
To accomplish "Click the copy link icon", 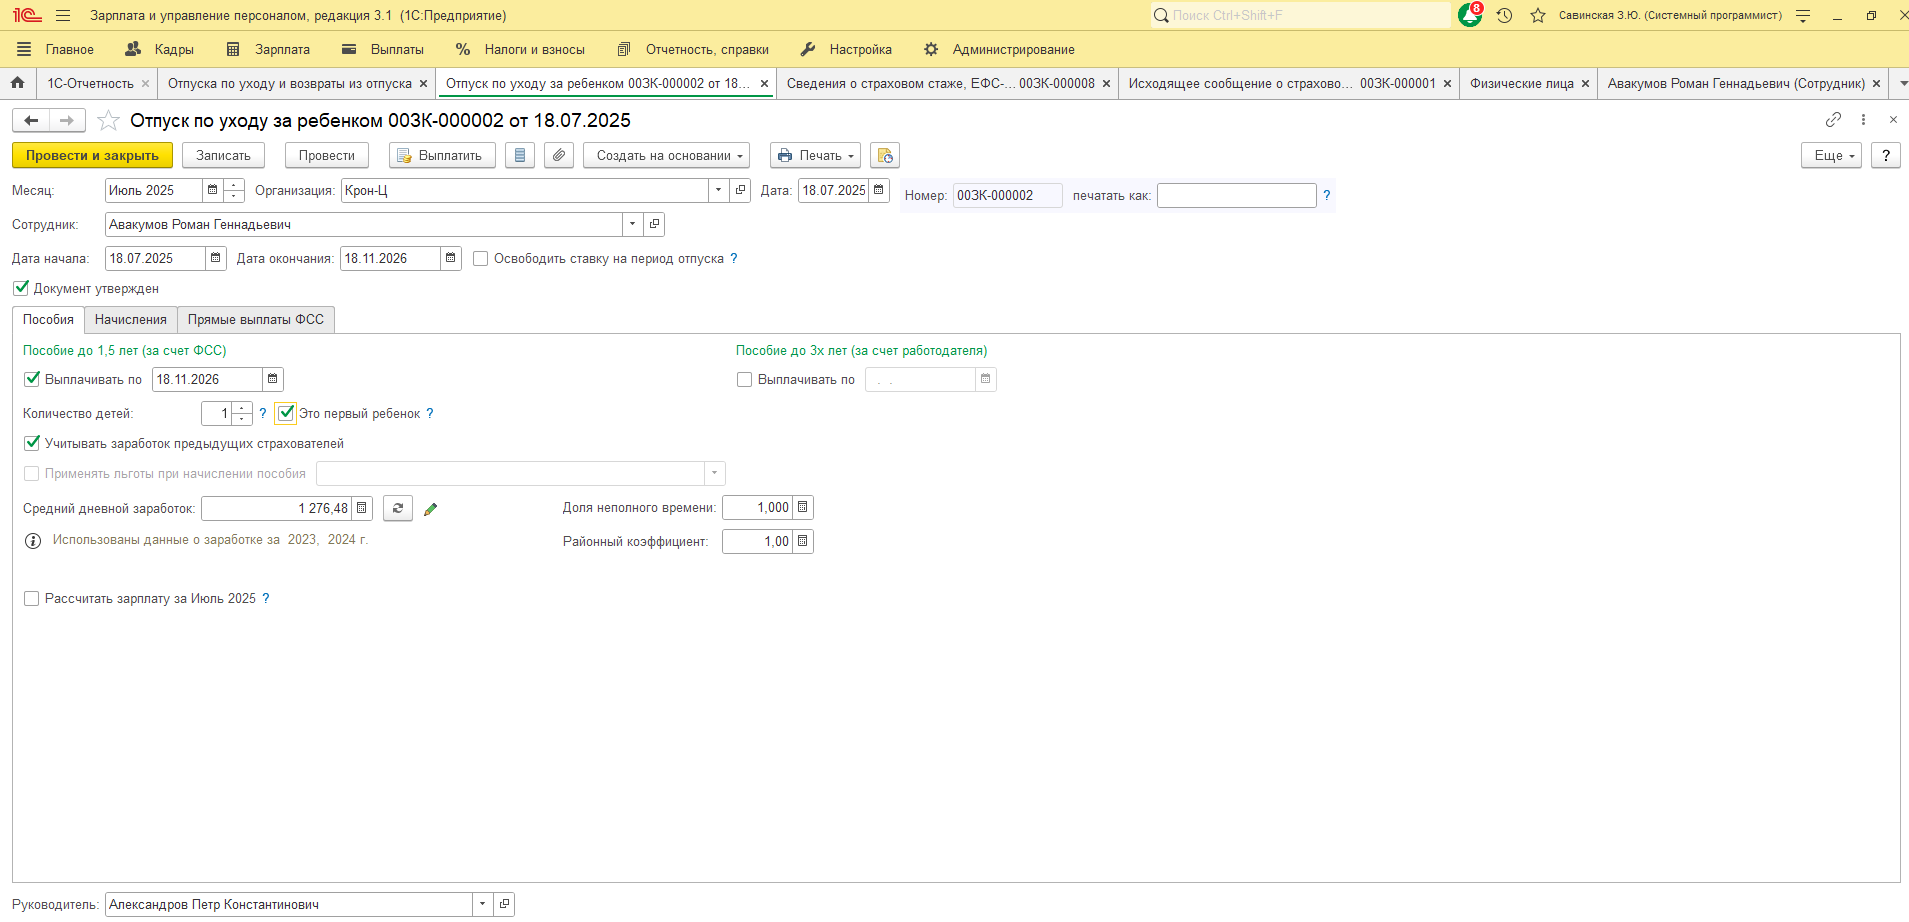I will (1833, 120).
